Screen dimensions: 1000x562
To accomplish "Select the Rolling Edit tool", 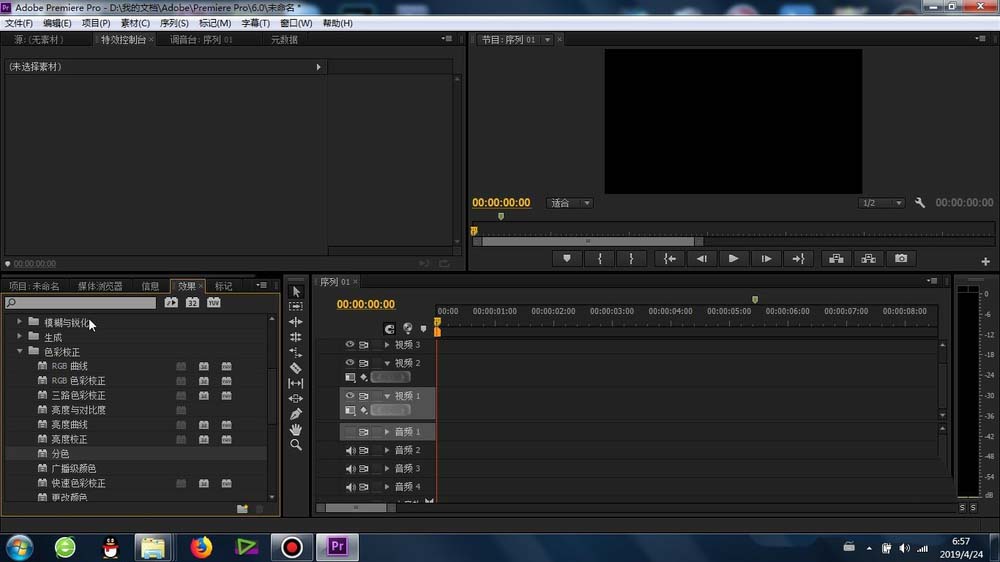I will (296, 337).
